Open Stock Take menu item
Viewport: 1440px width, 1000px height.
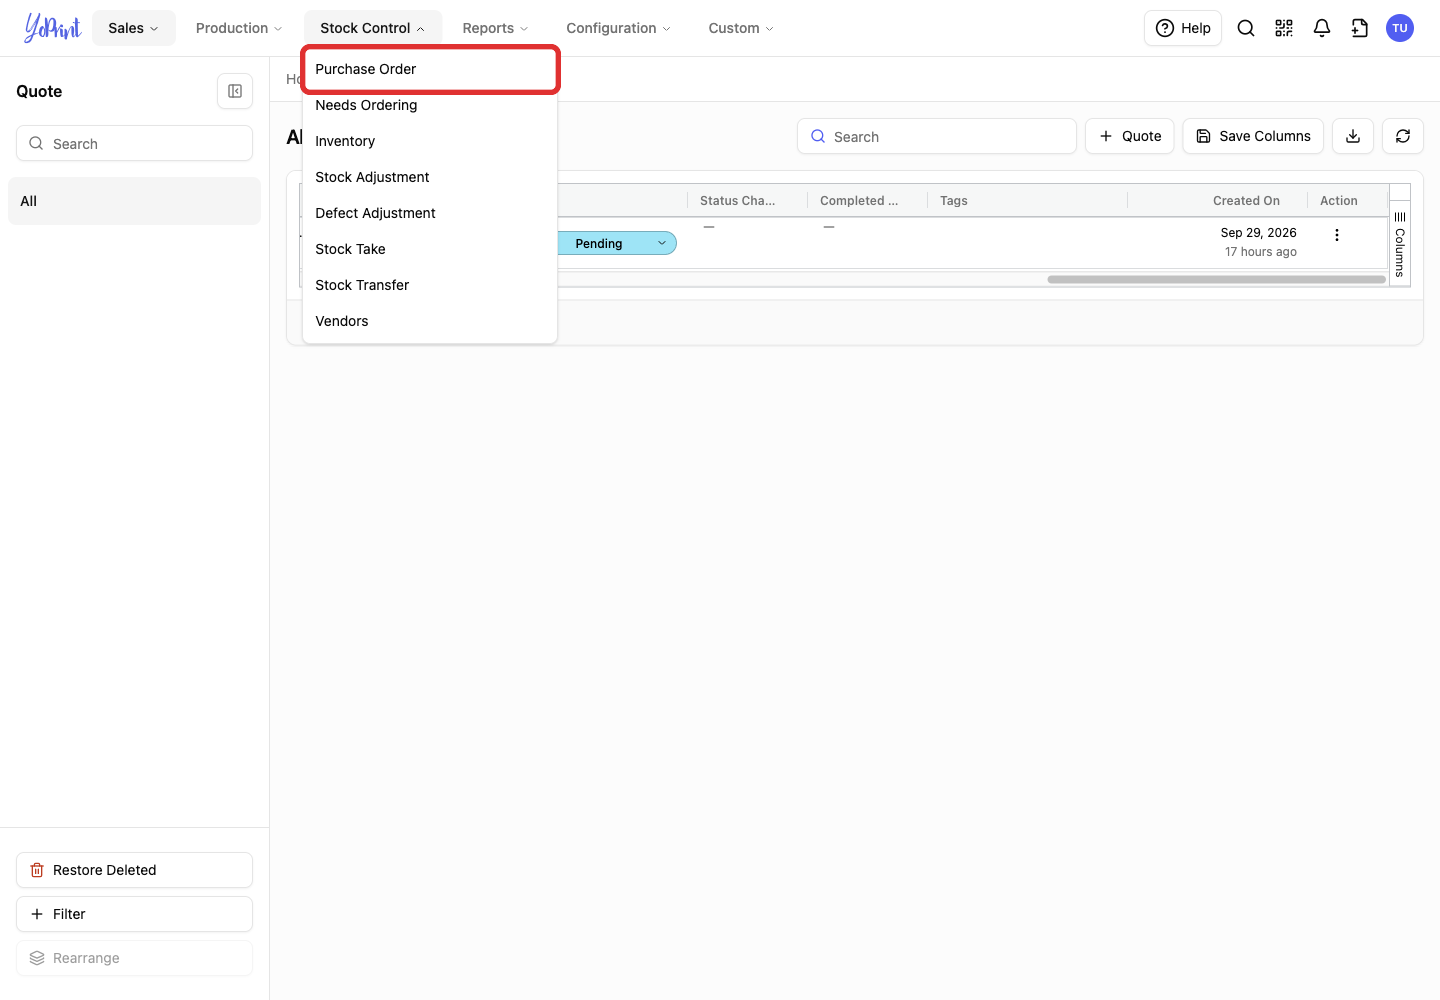tap(430, 249)
